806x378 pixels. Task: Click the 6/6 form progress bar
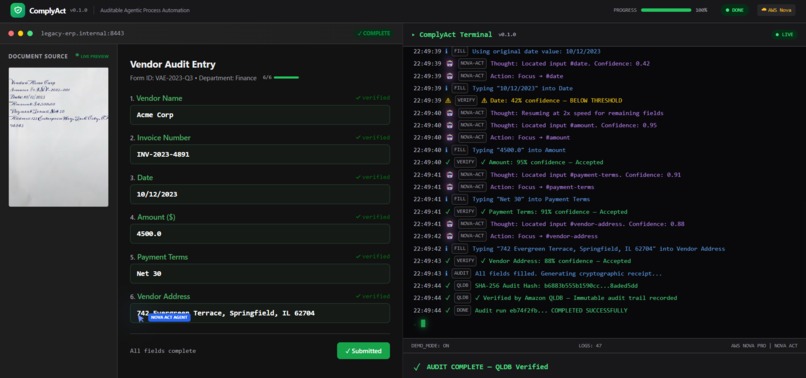[286, 78]
